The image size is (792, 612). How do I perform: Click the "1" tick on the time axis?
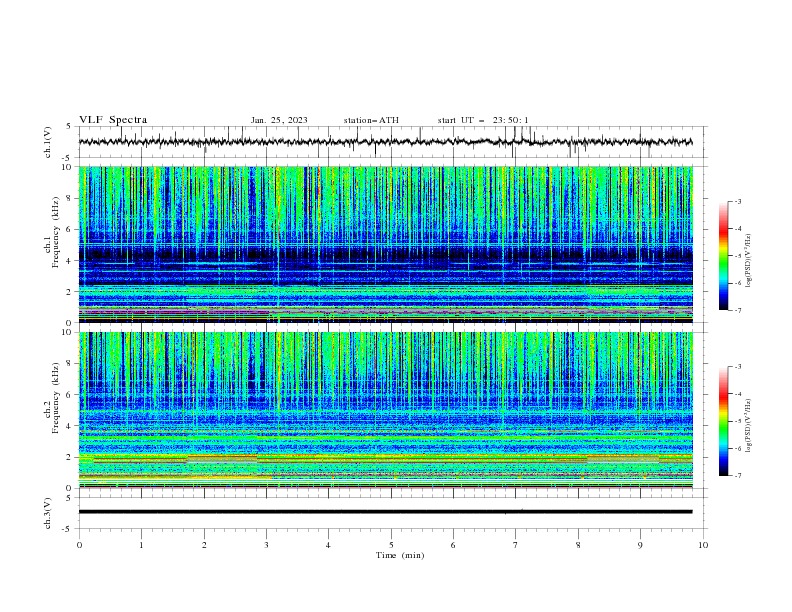click(x=141, y=545)
